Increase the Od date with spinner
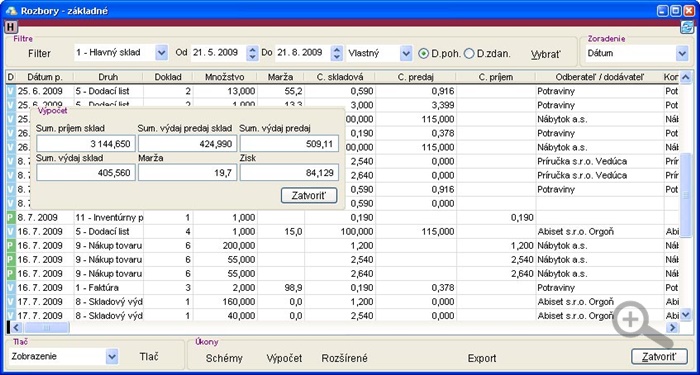Screen dimensions: 700x375 pos(253,50)
